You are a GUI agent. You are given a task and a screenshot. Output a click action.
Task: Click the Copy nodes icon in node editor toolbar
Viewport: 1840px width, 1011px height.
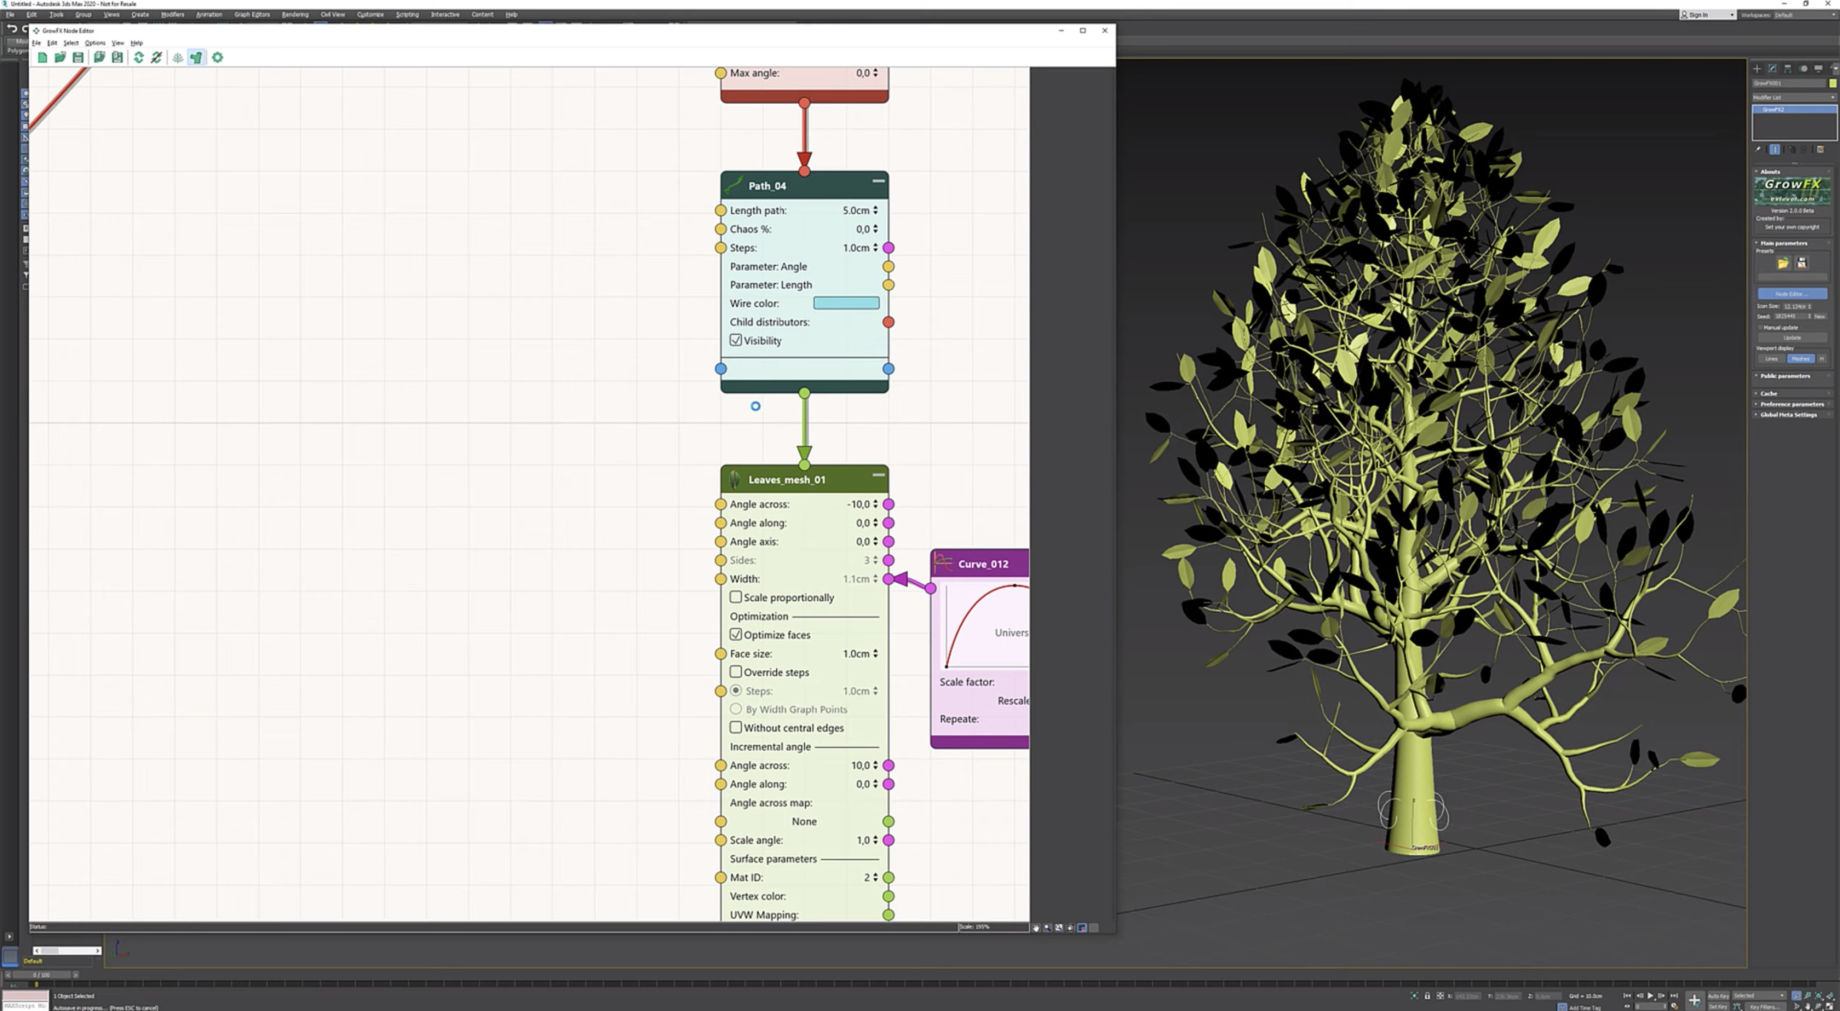[99, 57]
